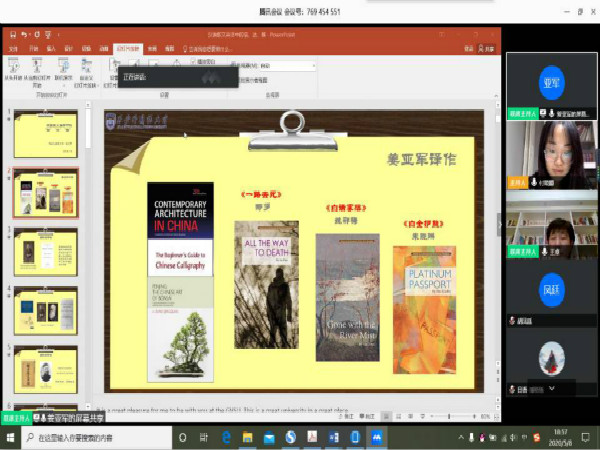The width and height of the screenshot is (600, 450).
Task: Toggle the Notes (备注) button in status bar
Action: tap(346, 416)
